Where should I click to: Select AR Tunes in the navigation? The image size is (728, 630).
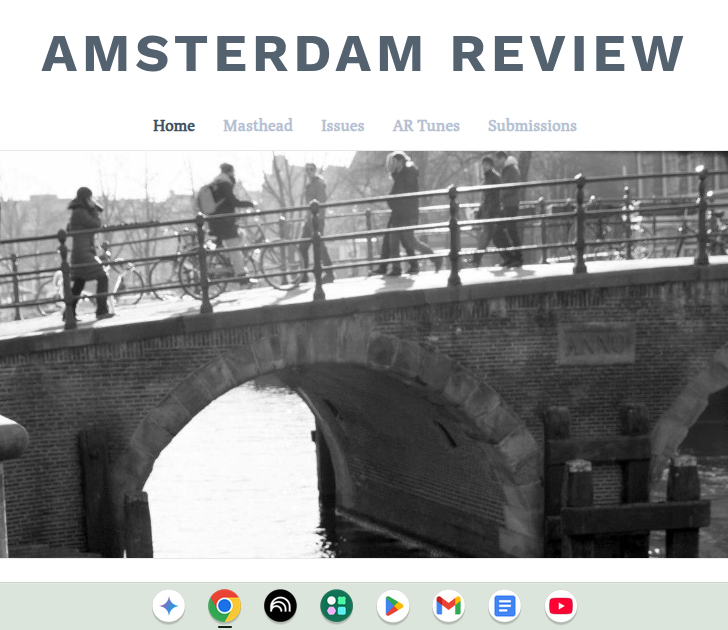tap(426, 126)
